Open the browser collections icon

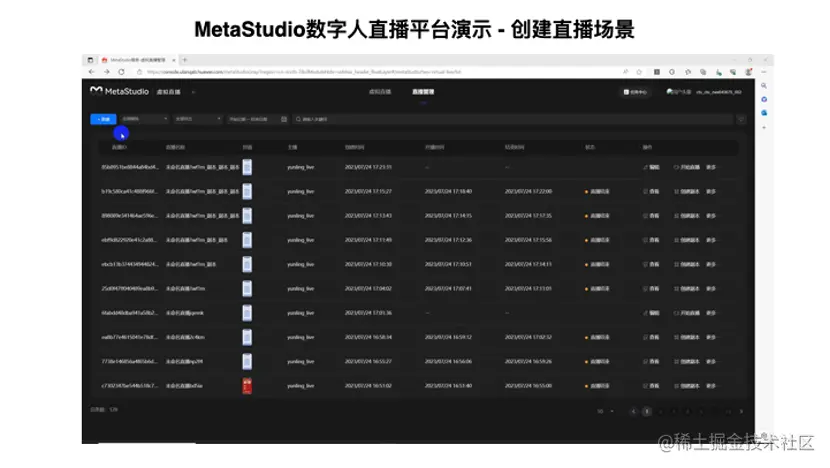[703, 72]
